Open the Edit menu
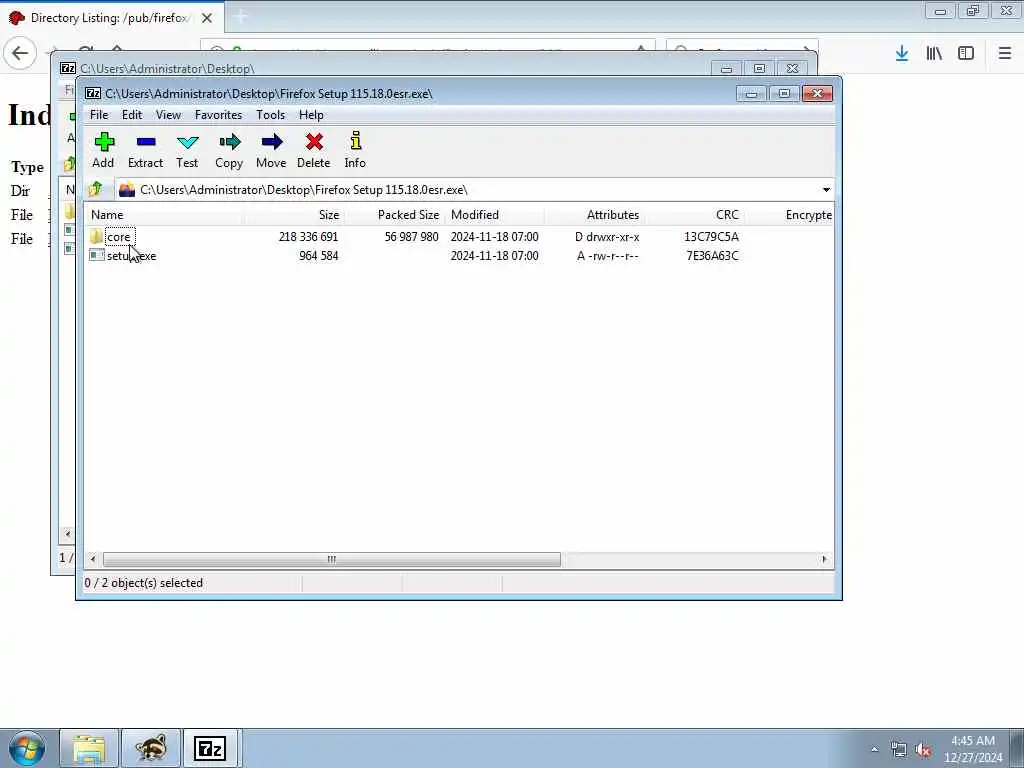 pyautogui.click(x=132, y=115)
